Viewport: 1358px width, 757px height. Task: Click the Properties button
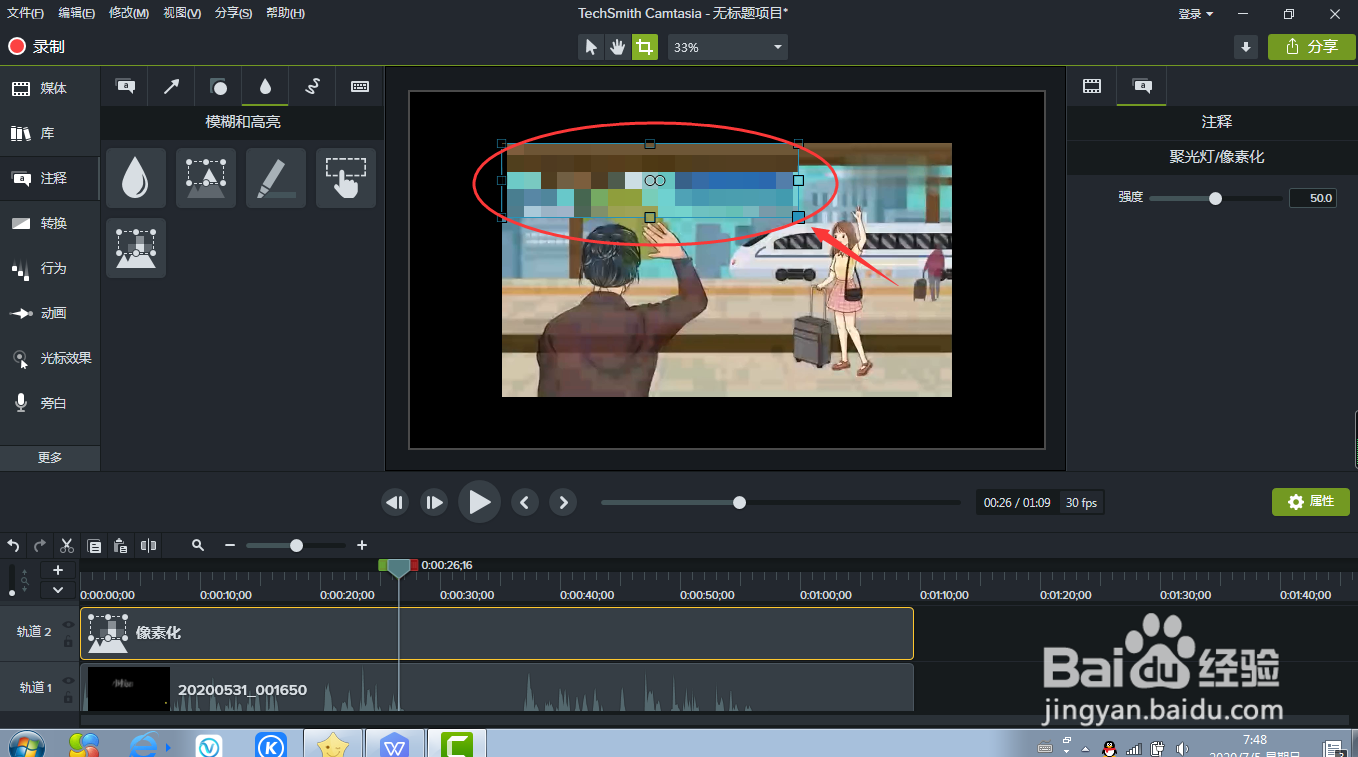point(1311,501)
